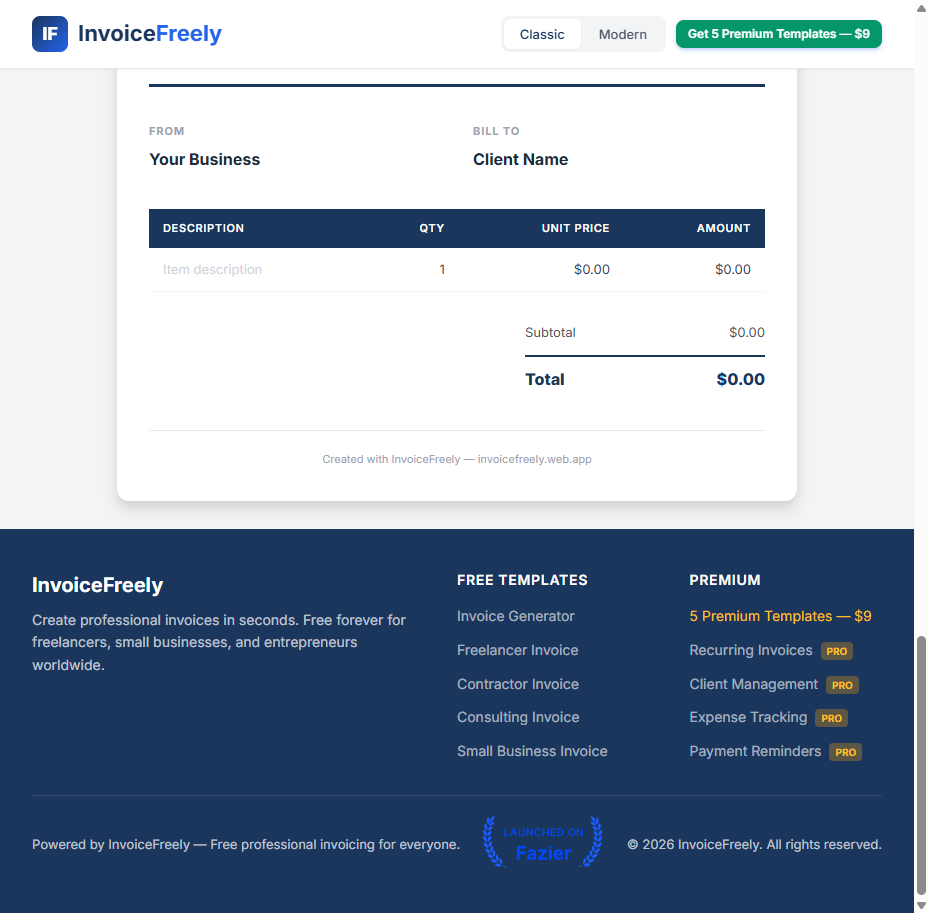Click the footer InvoiceFreely heading

click(97, 585)
